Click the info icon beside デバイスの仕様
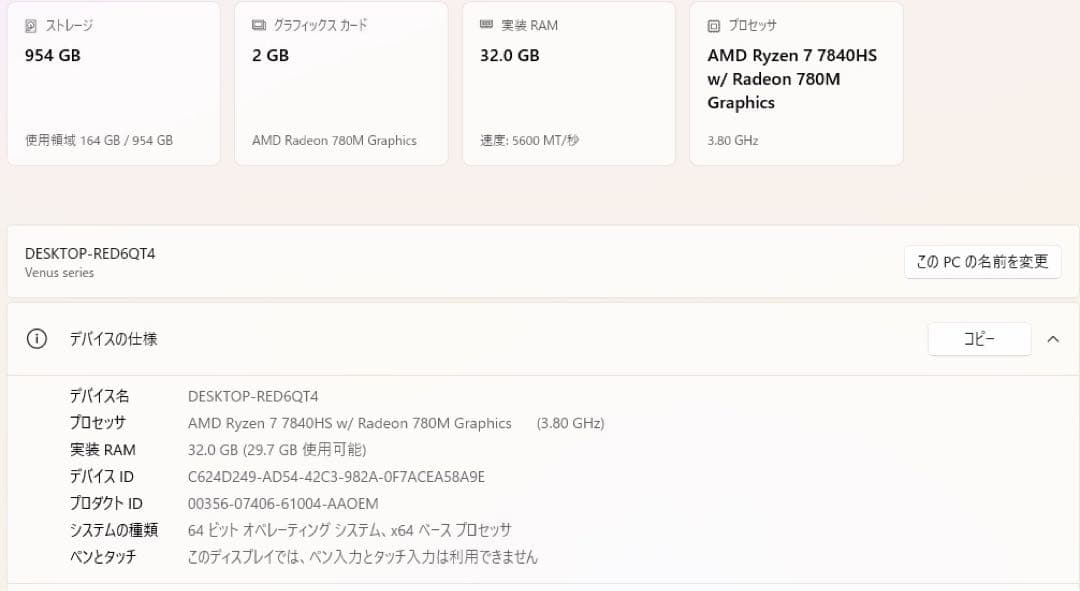Image resolution: width=1080 pixels, height=591 pixels. point(37,339)
